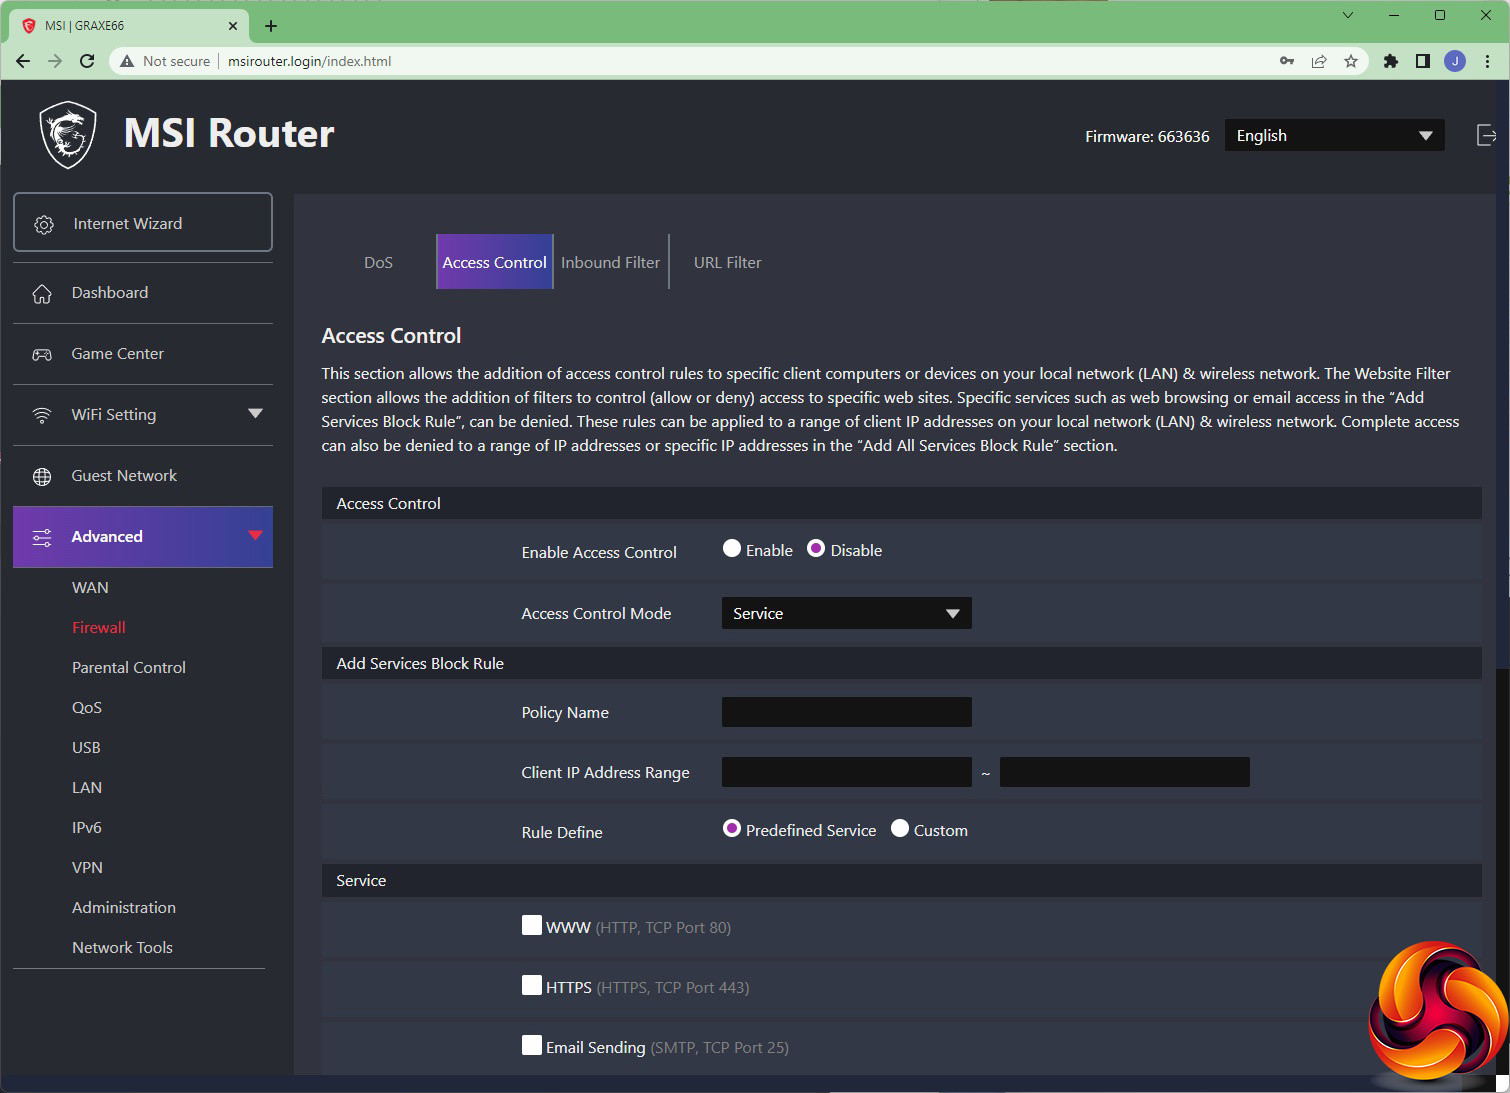Expand the WiFi Setting menu arrow
The width and height of the screenshot is (1510, 1093).
pyautogui.click(x=255, y=414)
